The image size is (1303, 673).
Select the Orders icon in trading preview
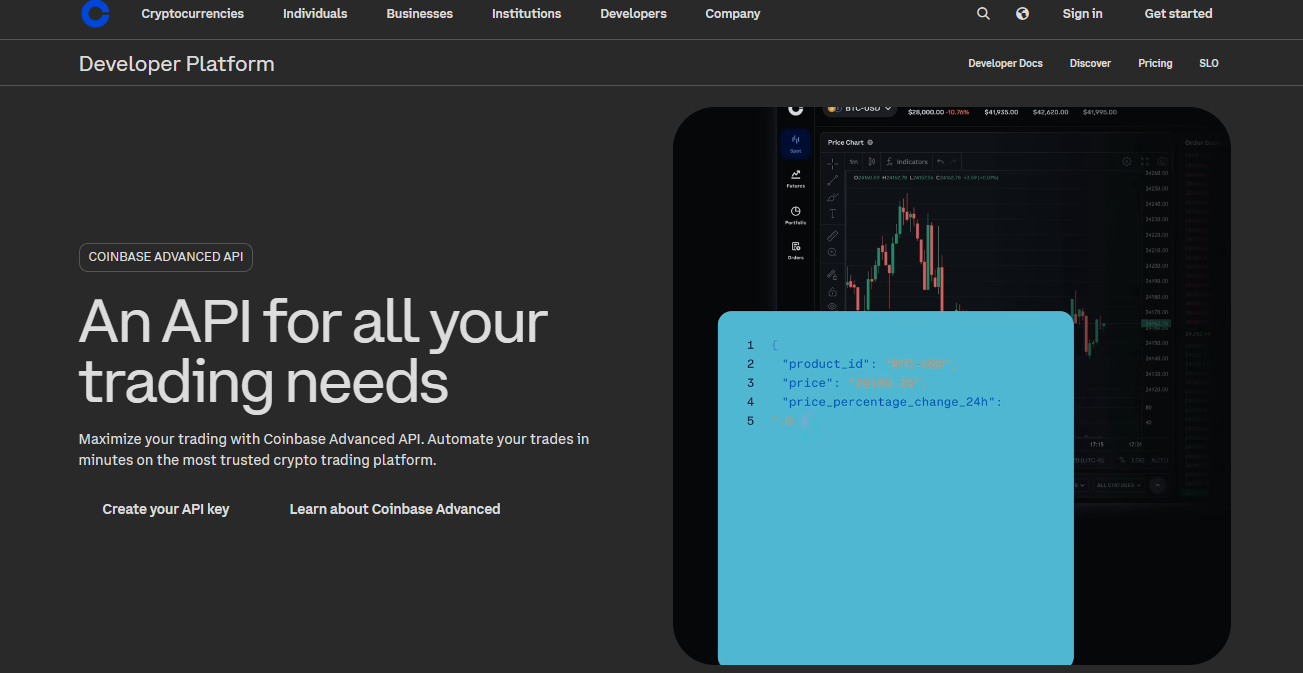click(x=796, y=250)
